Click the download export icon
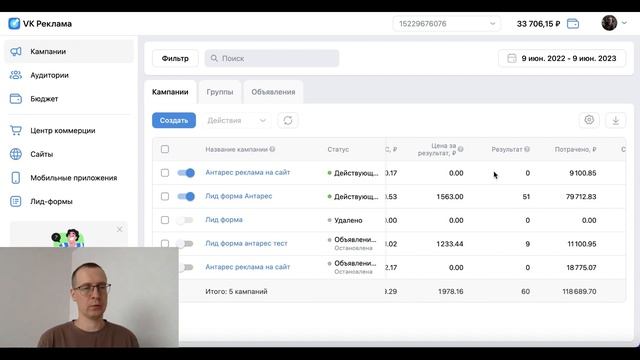Screen dimensions: 640x360 pyautogui.click(x=616, y=120)
